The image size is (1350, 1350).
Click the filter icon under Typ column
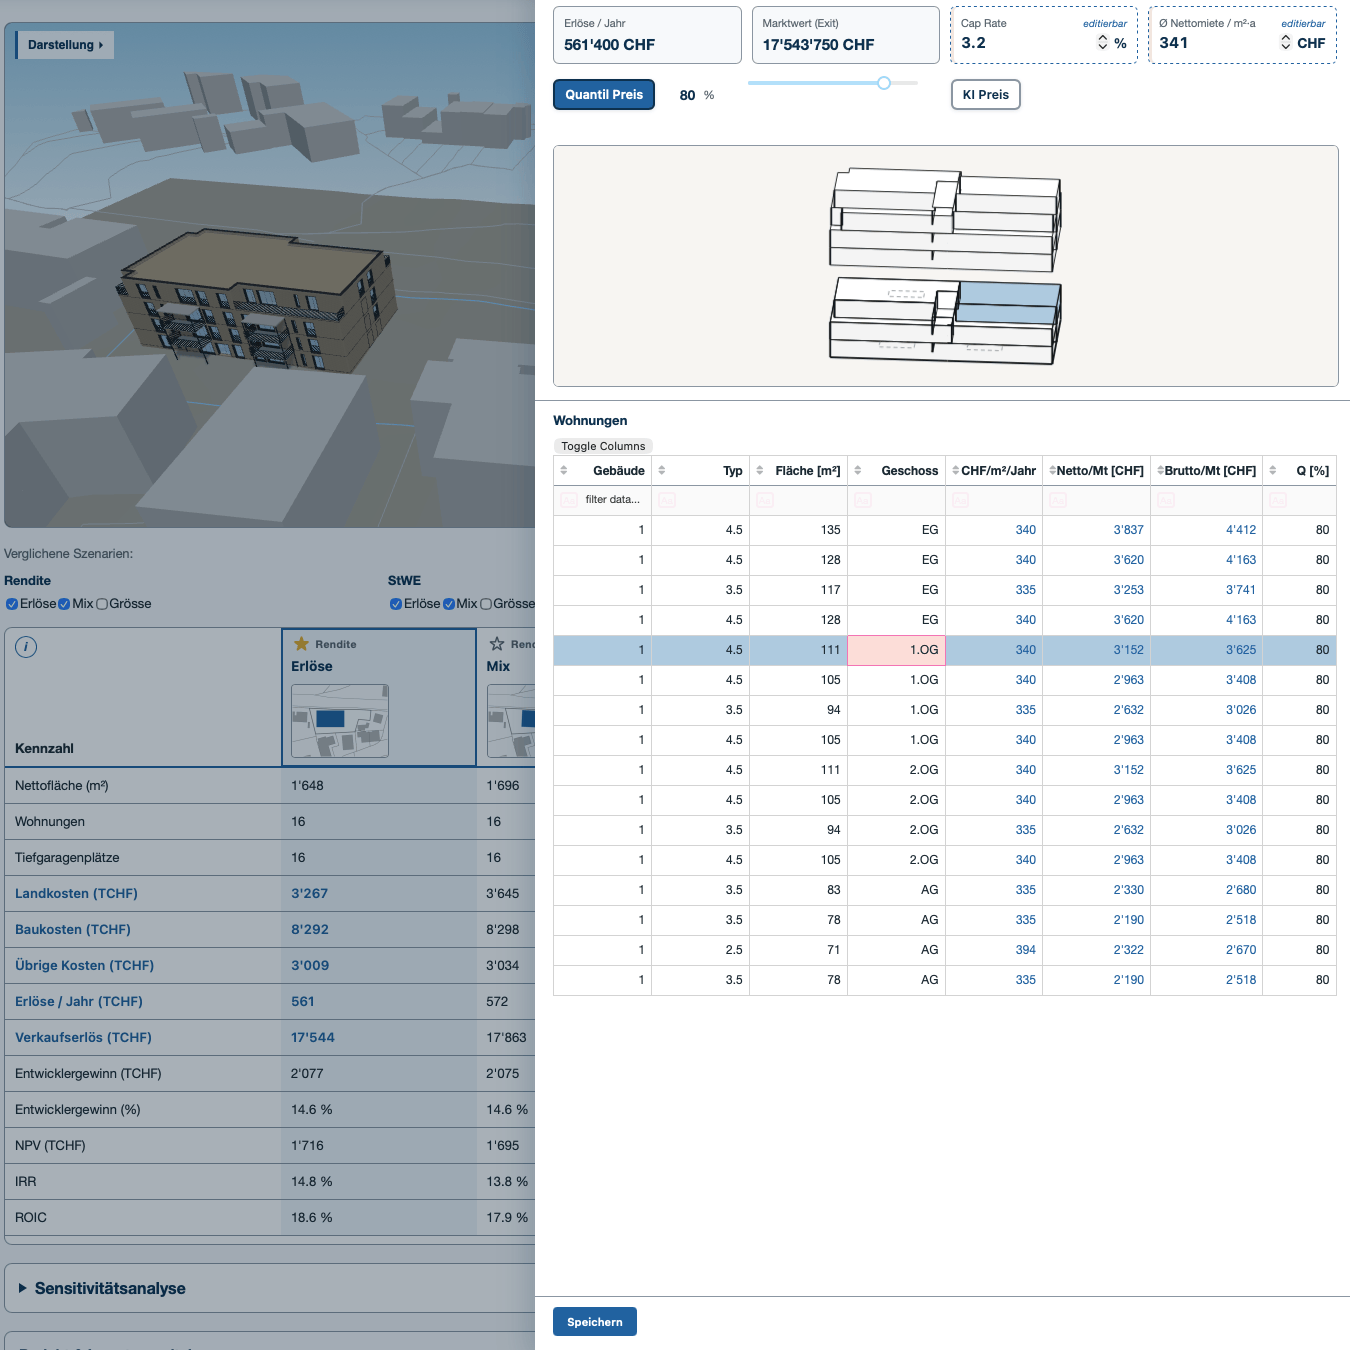(667, 500)
